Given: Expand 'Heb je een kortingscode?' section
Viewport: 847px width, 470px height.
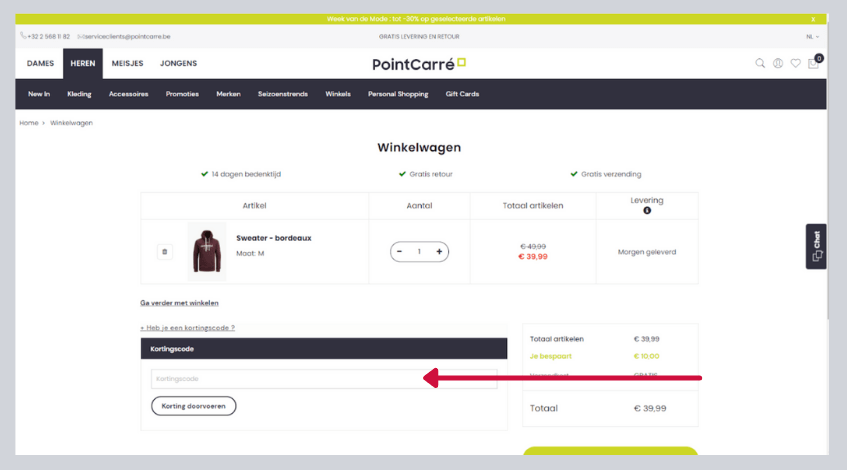Looking at the screenshot, I should (x=188, y=327).
